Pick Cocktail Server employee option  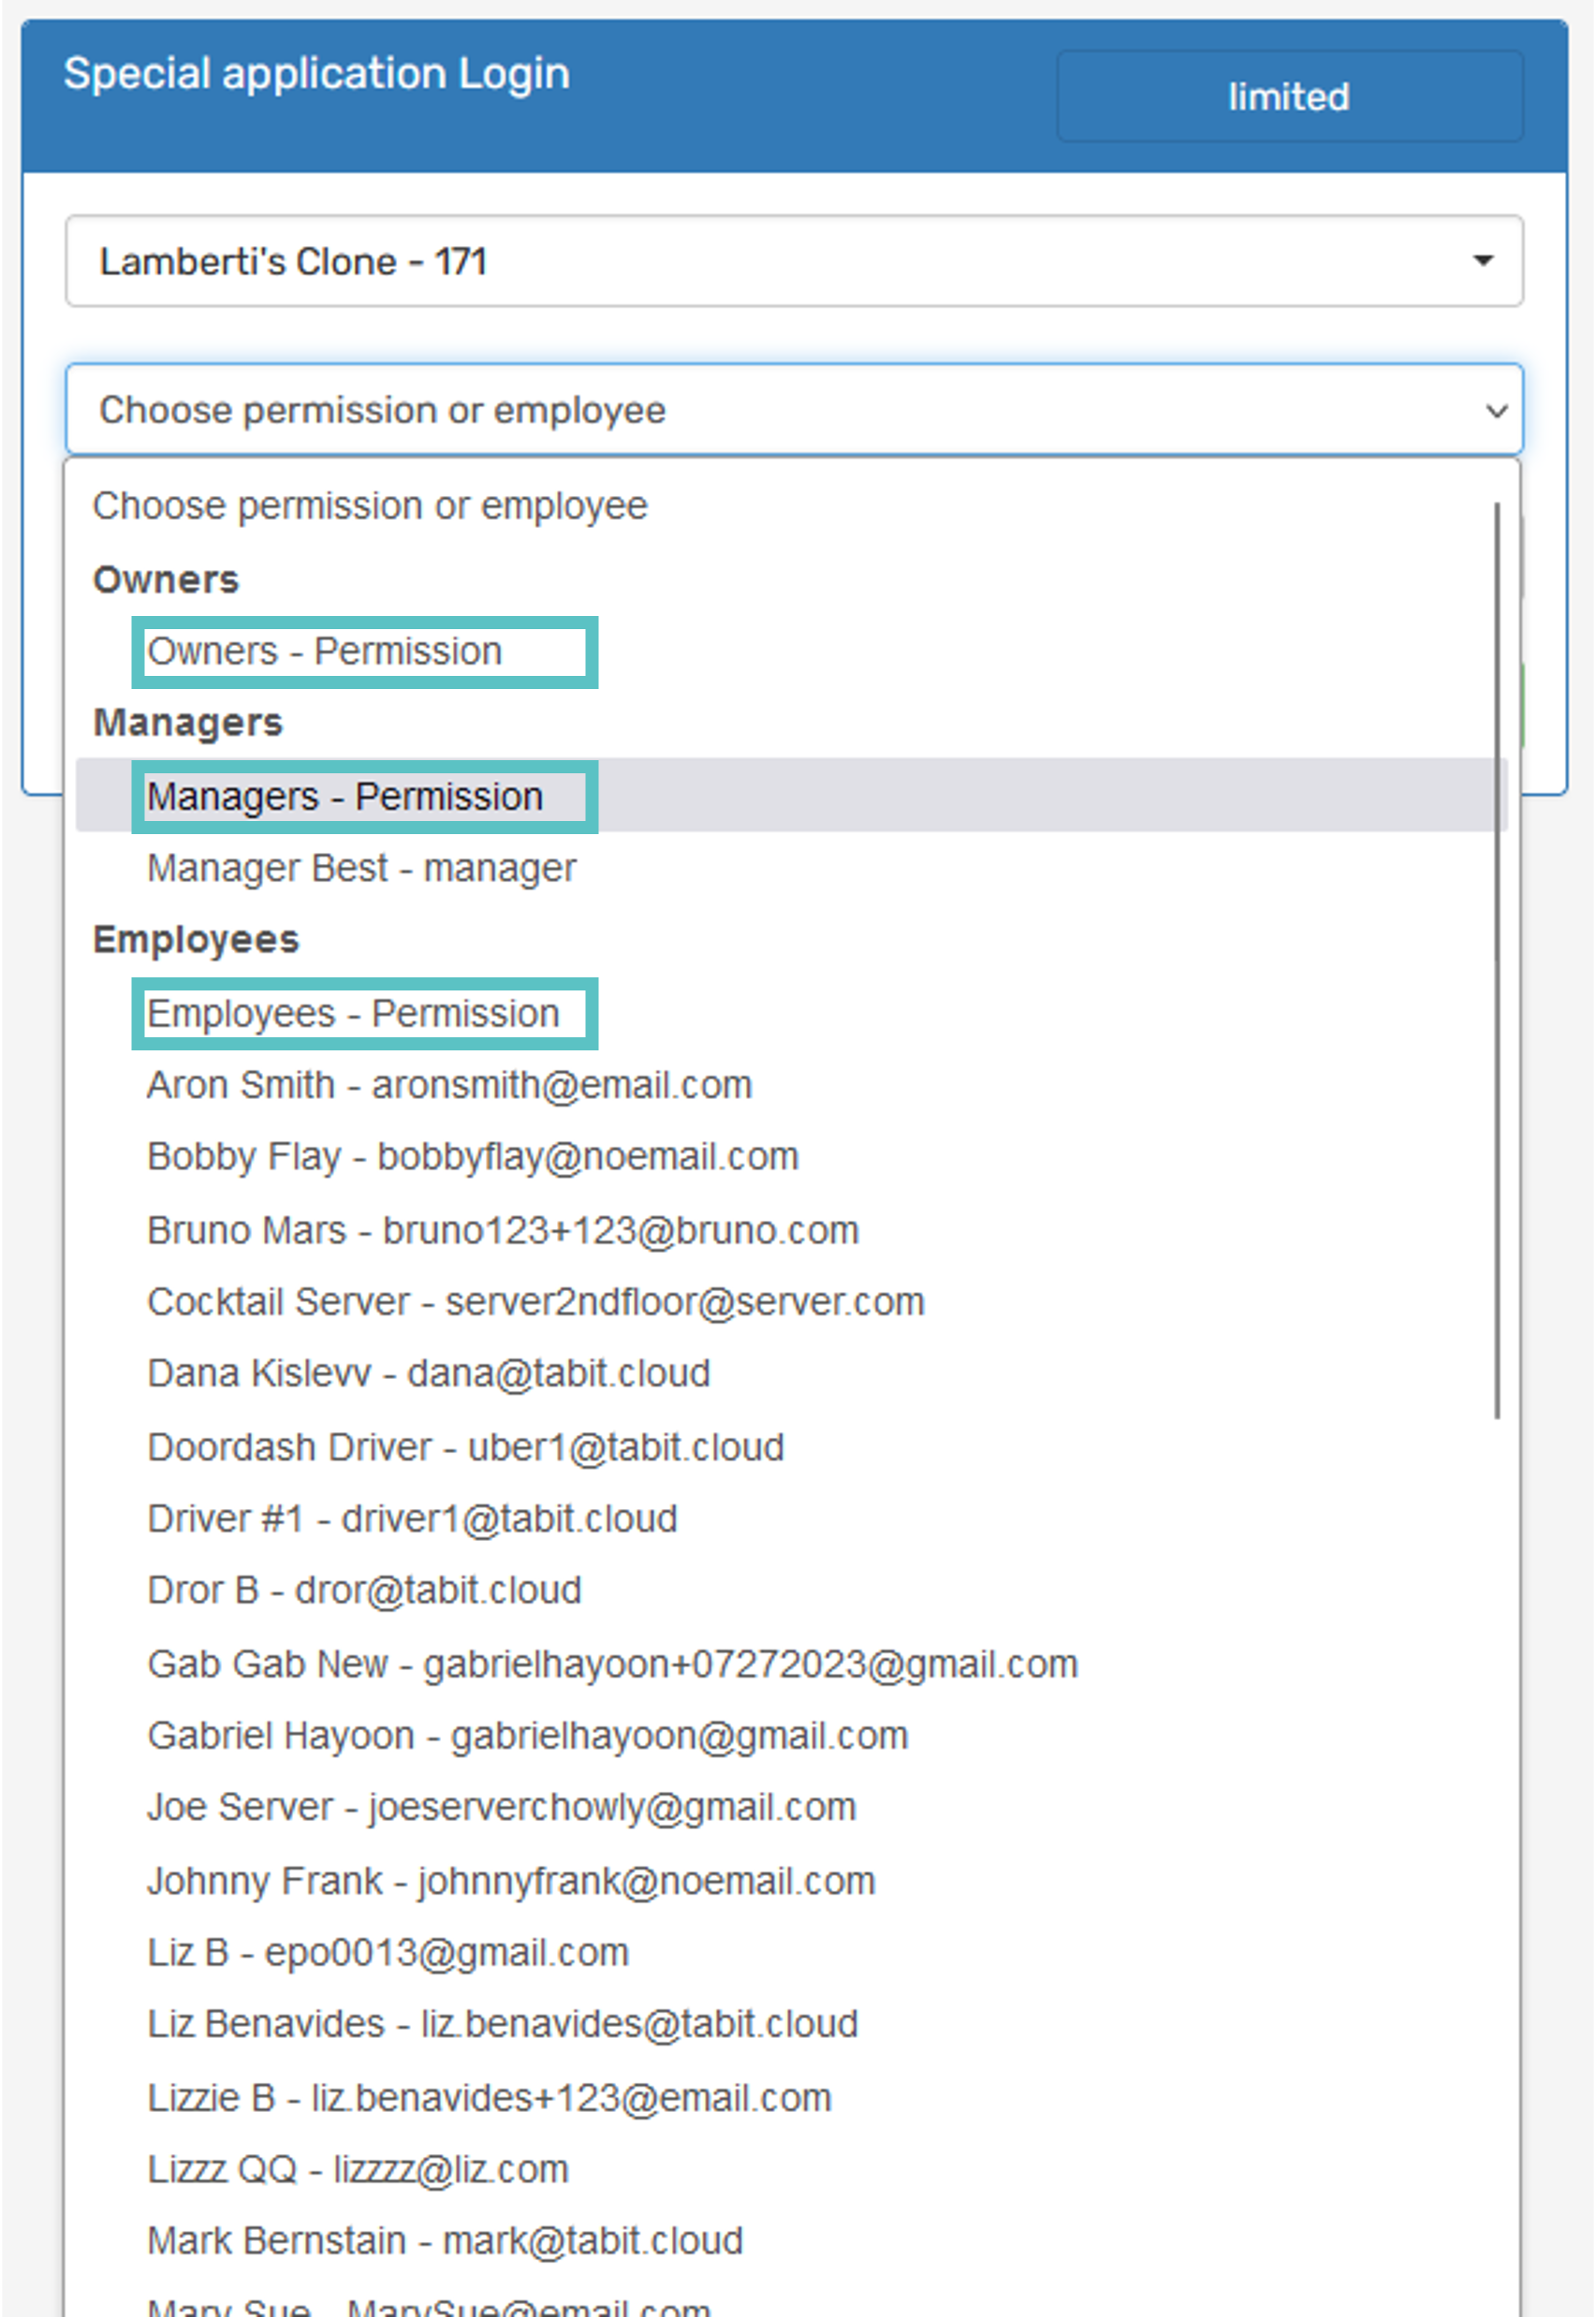tap(535, 1302)
